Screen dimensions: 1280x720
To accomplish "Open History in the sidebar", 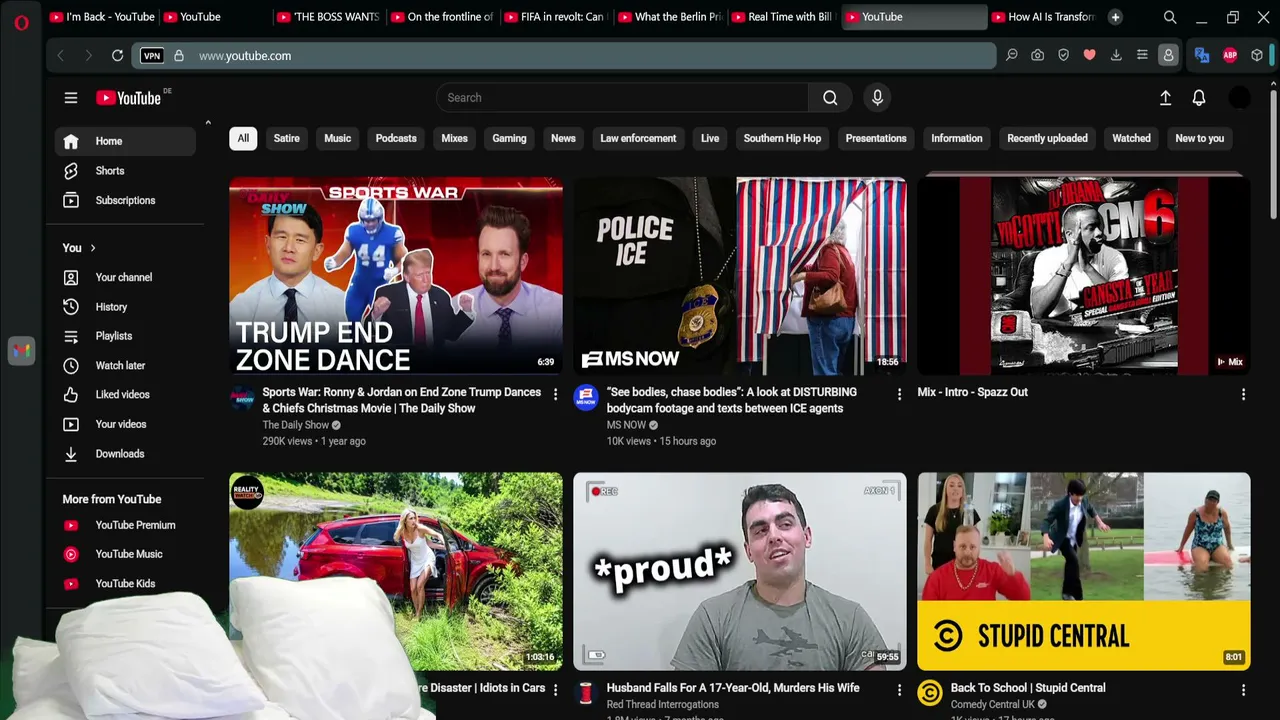I will 125,307.
